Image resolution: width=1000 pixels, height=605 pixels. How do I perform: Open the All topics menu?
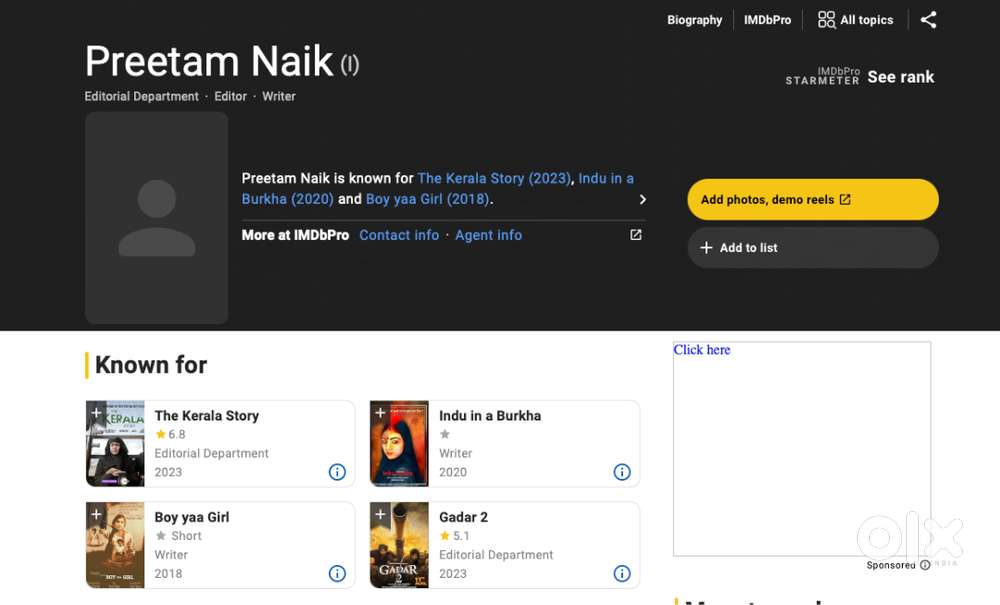tap(855, 20)
